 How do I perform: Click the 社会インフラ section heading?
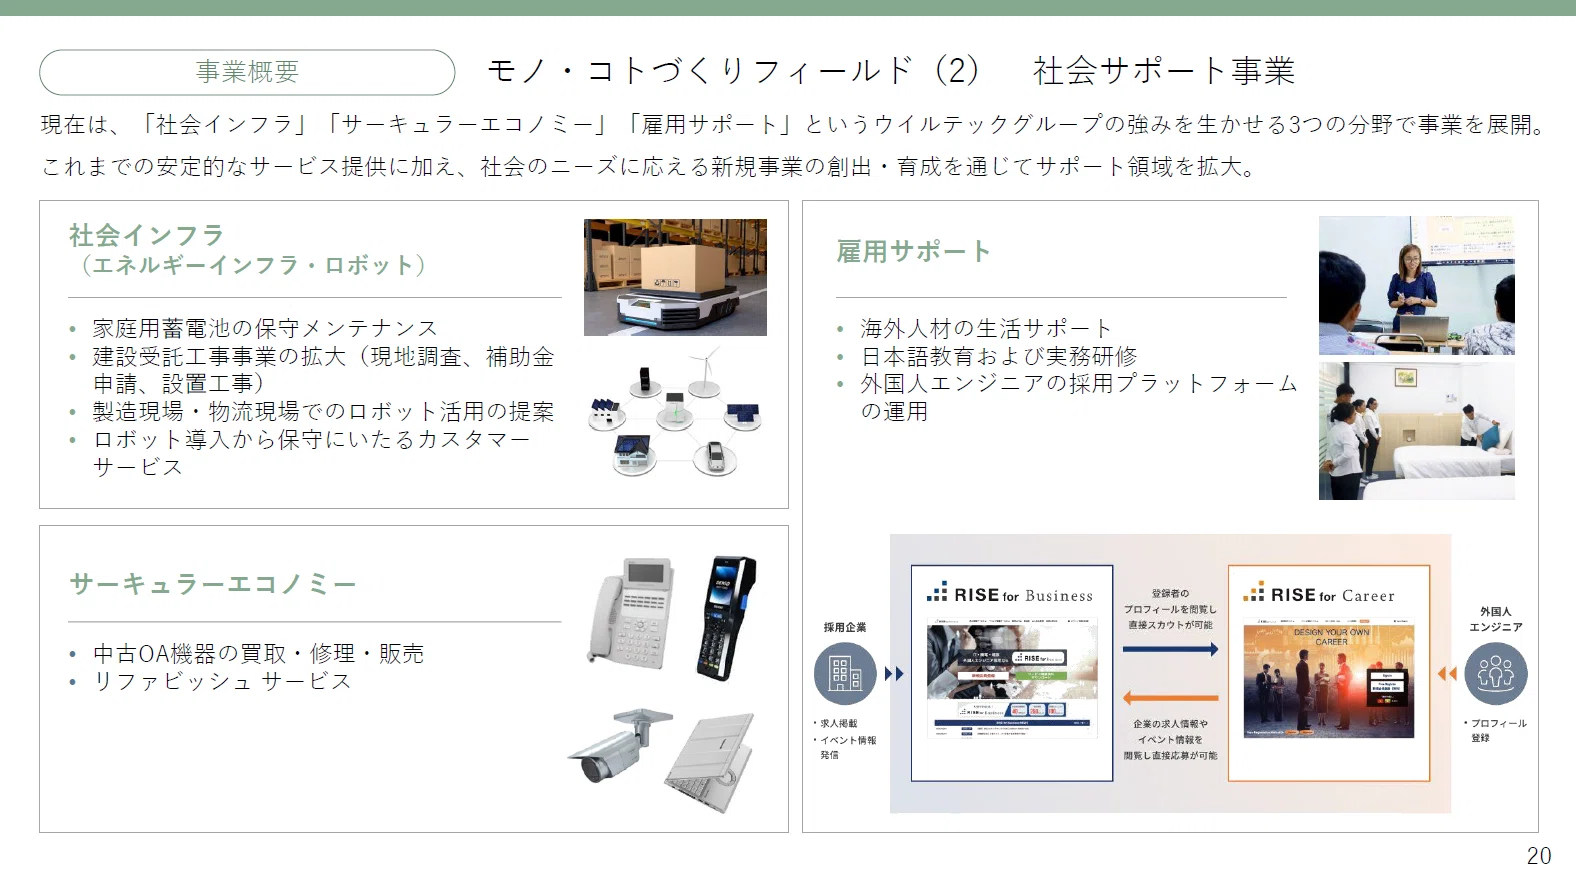click(146, 236)
